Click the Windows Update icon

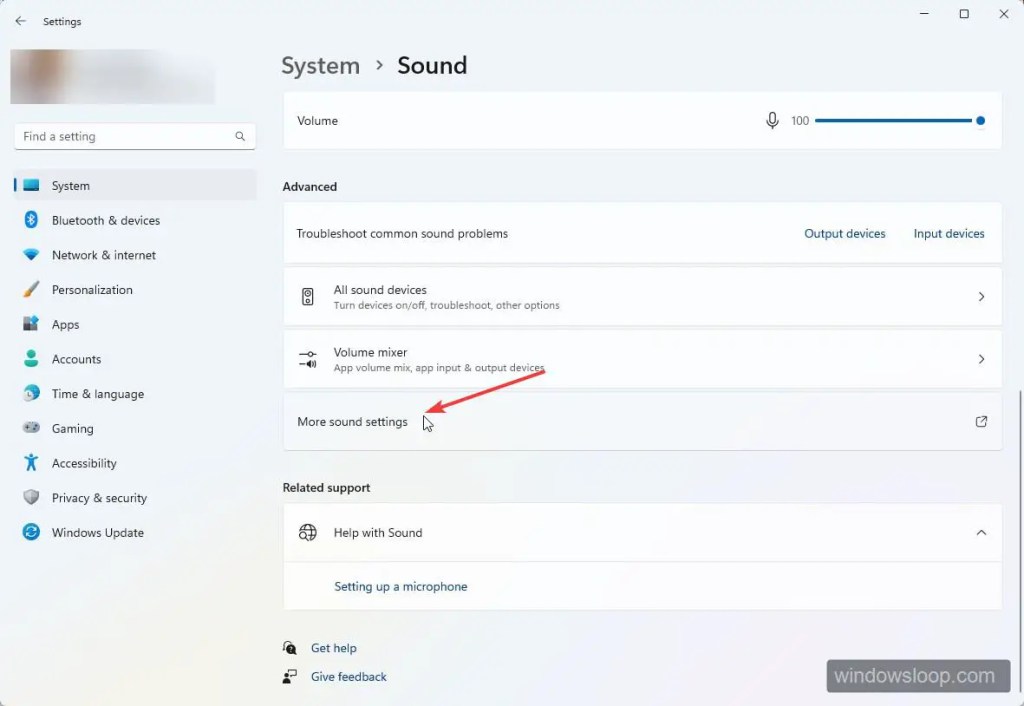[x=31, y=533]
